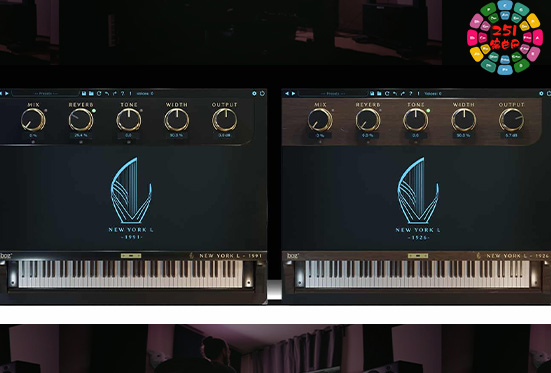Click redo arrow in 1926 plugin toolbar

402,94
